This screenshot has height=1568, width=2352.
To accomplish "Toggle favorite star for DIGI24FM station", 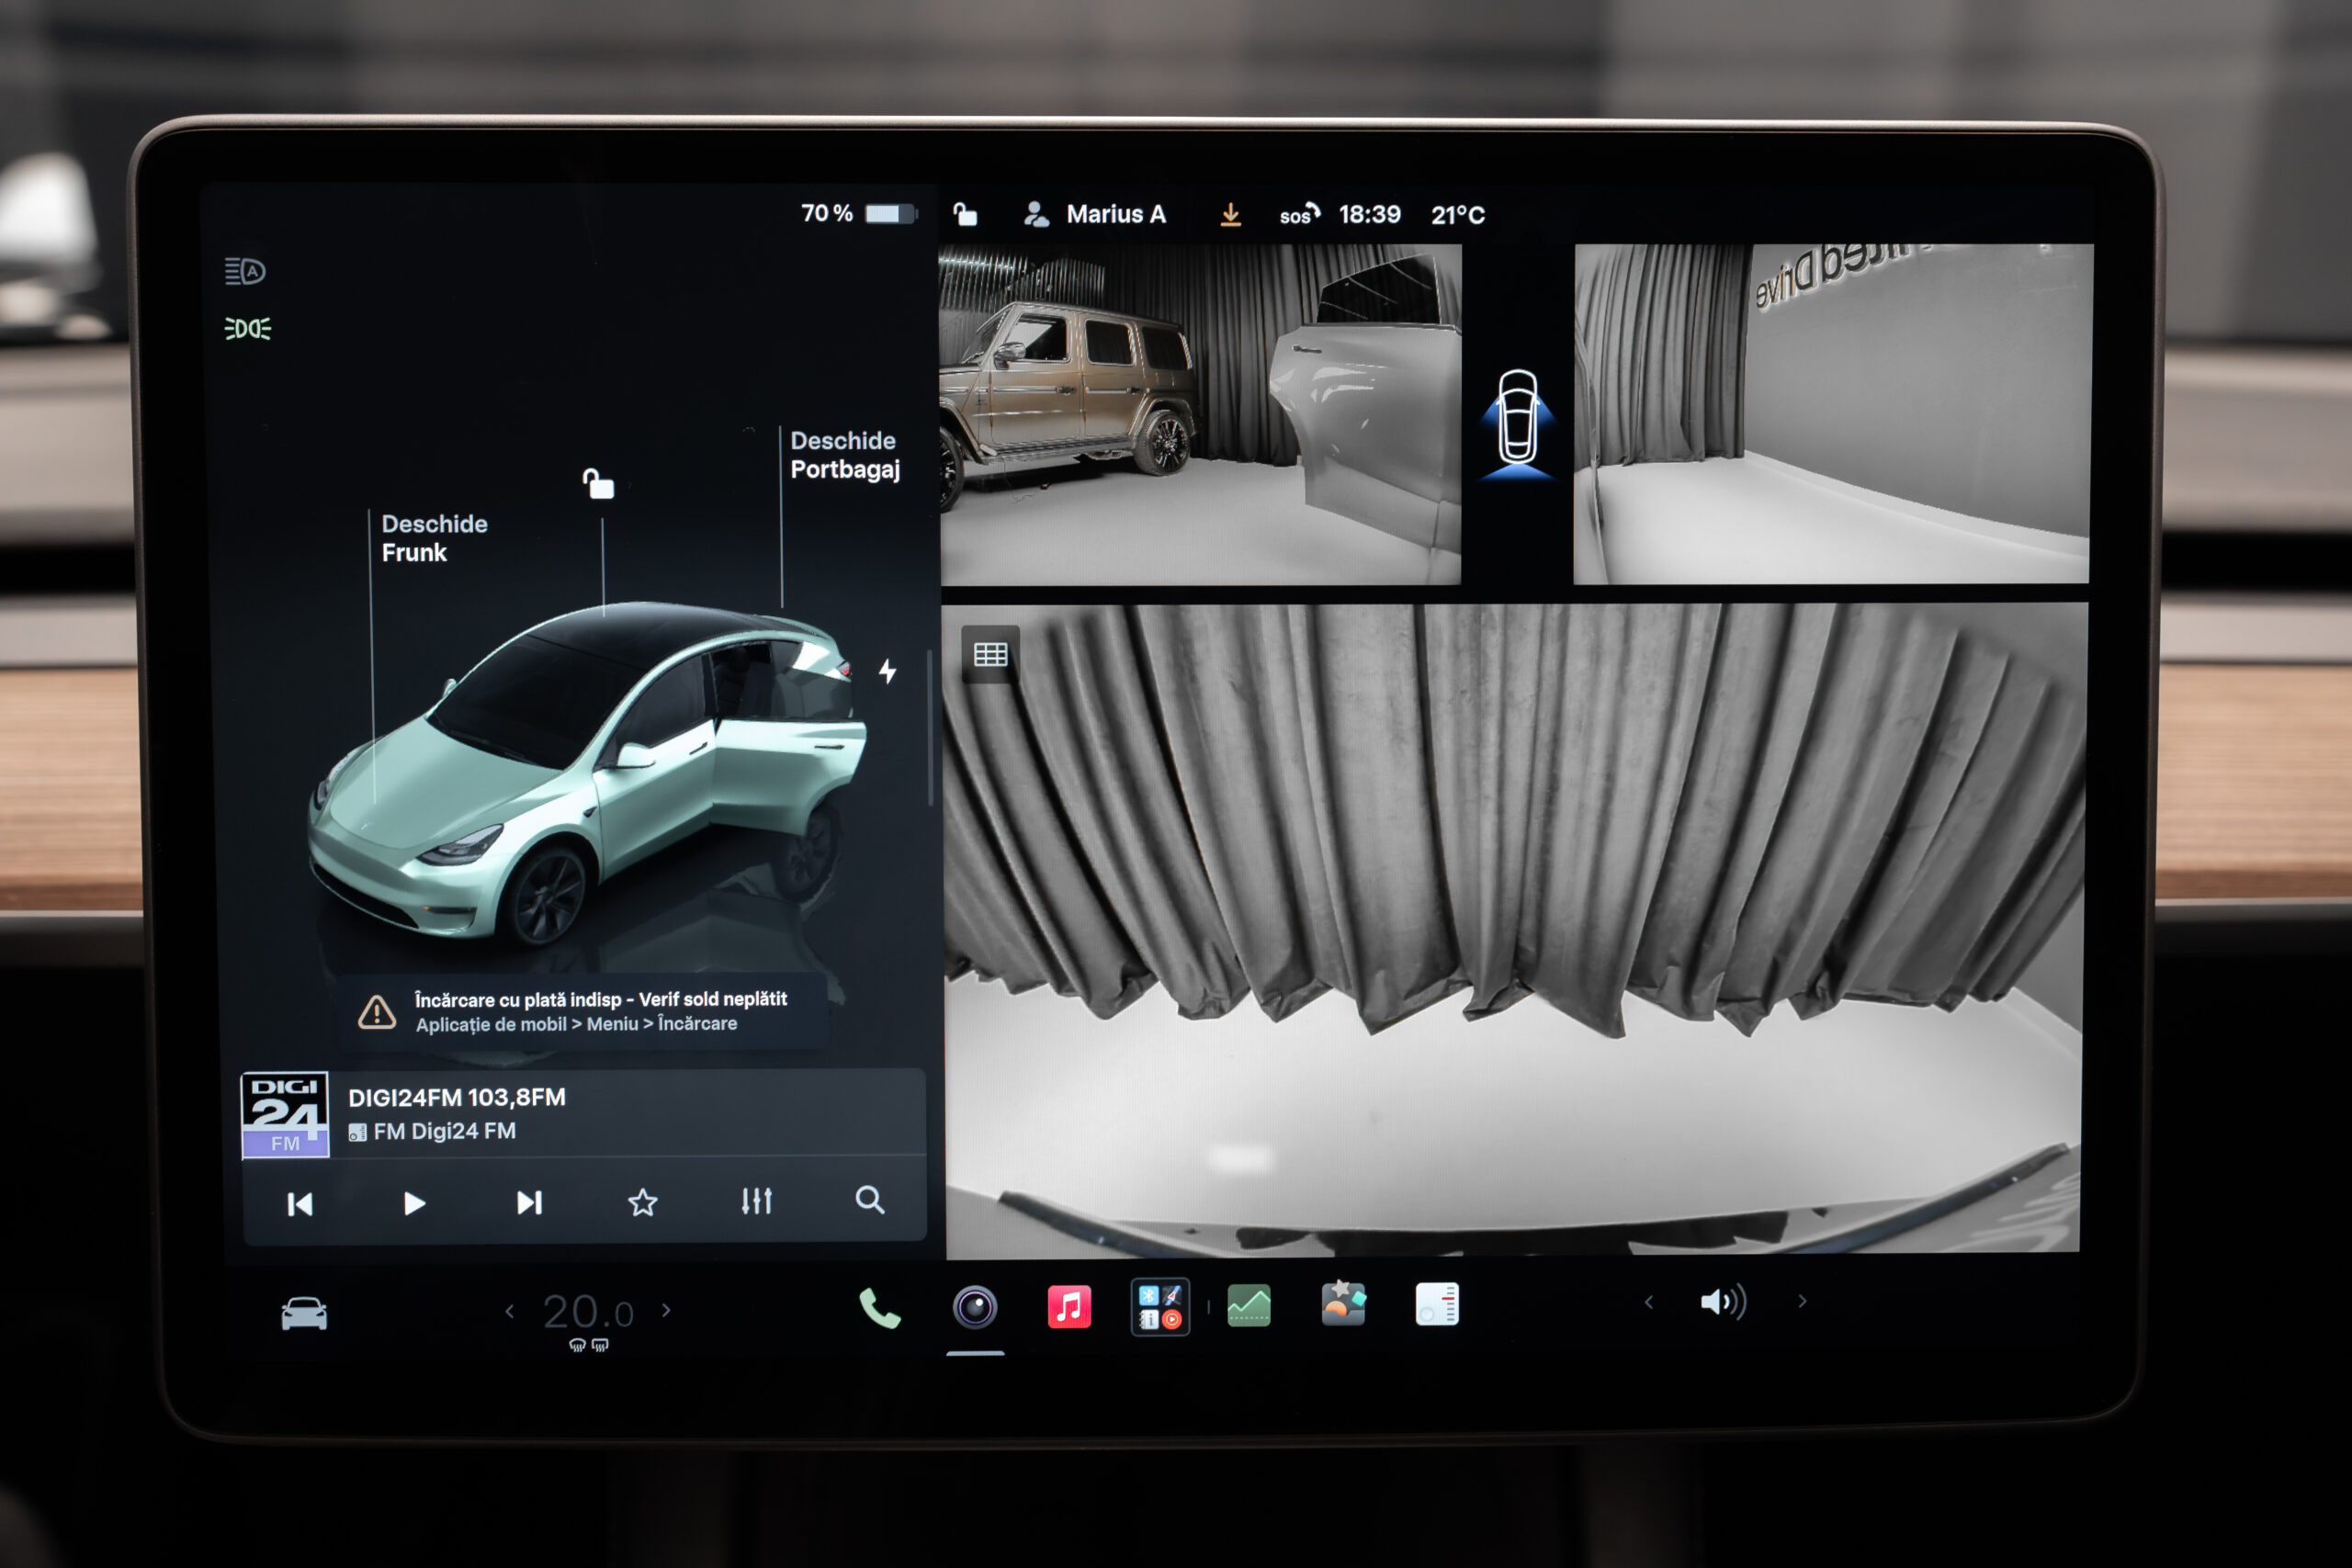I will [643, 1202].
